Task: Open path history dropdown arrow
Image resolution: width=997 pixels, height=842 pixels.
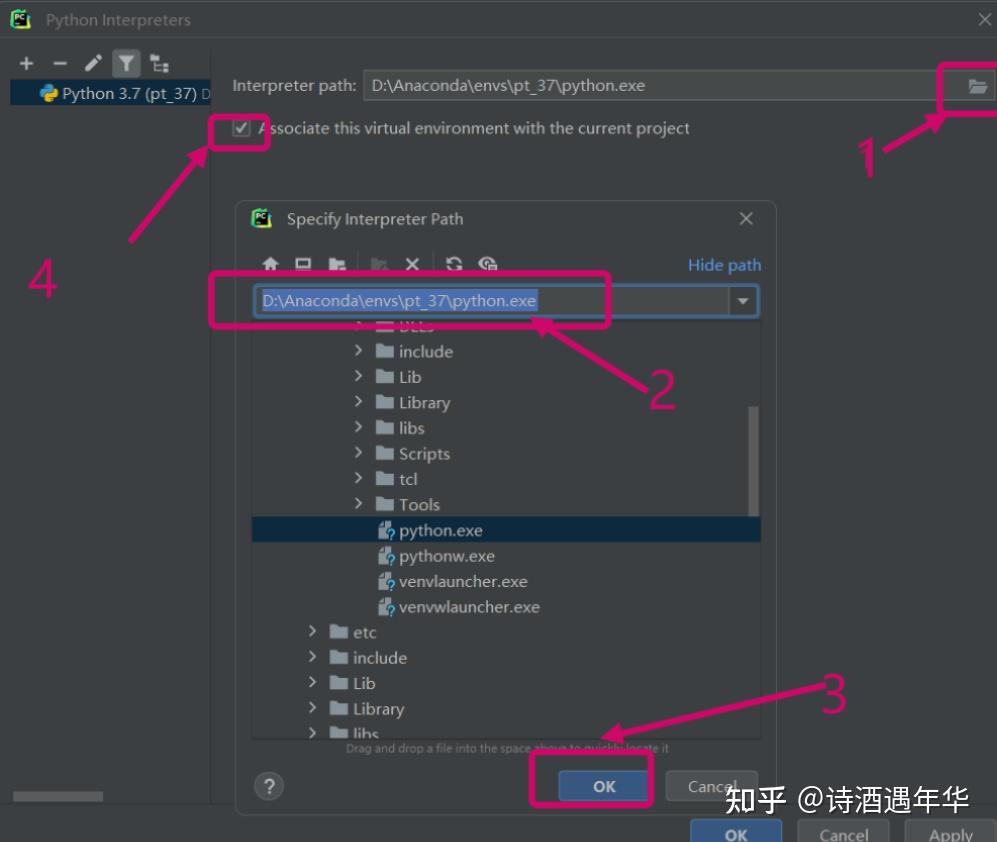Action: pos(743,301)
